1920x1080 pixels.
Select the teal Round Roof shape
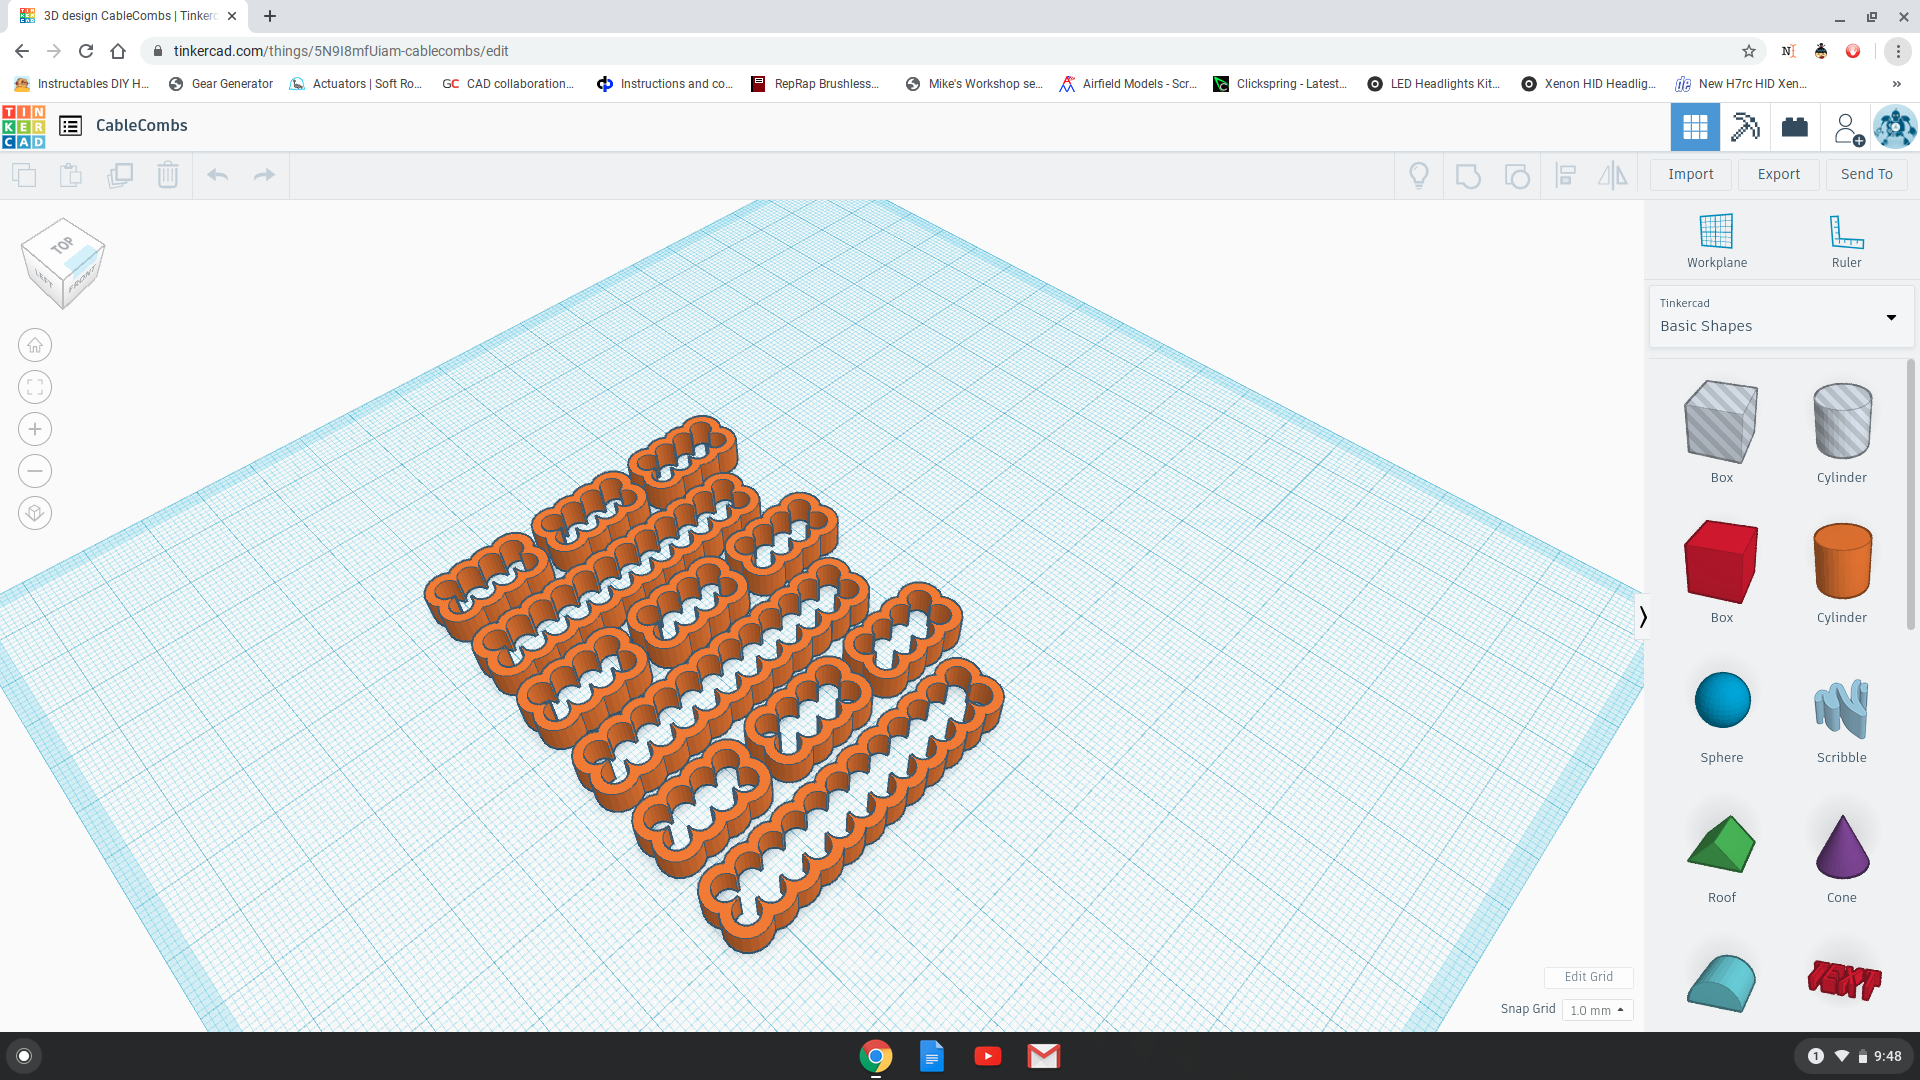pyautogui.click(x=1721, y=983)
